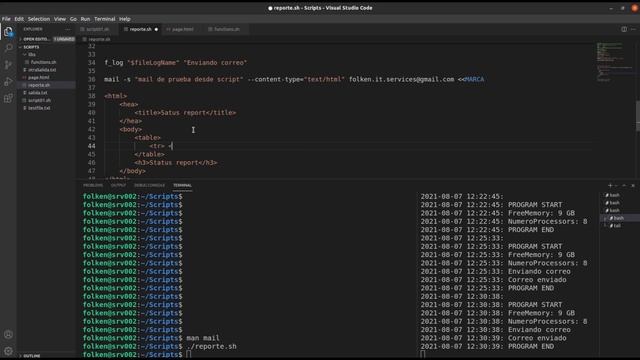Screen dimensions: 640x360
Task: Open the Selection menu
Action: [39, 19]
